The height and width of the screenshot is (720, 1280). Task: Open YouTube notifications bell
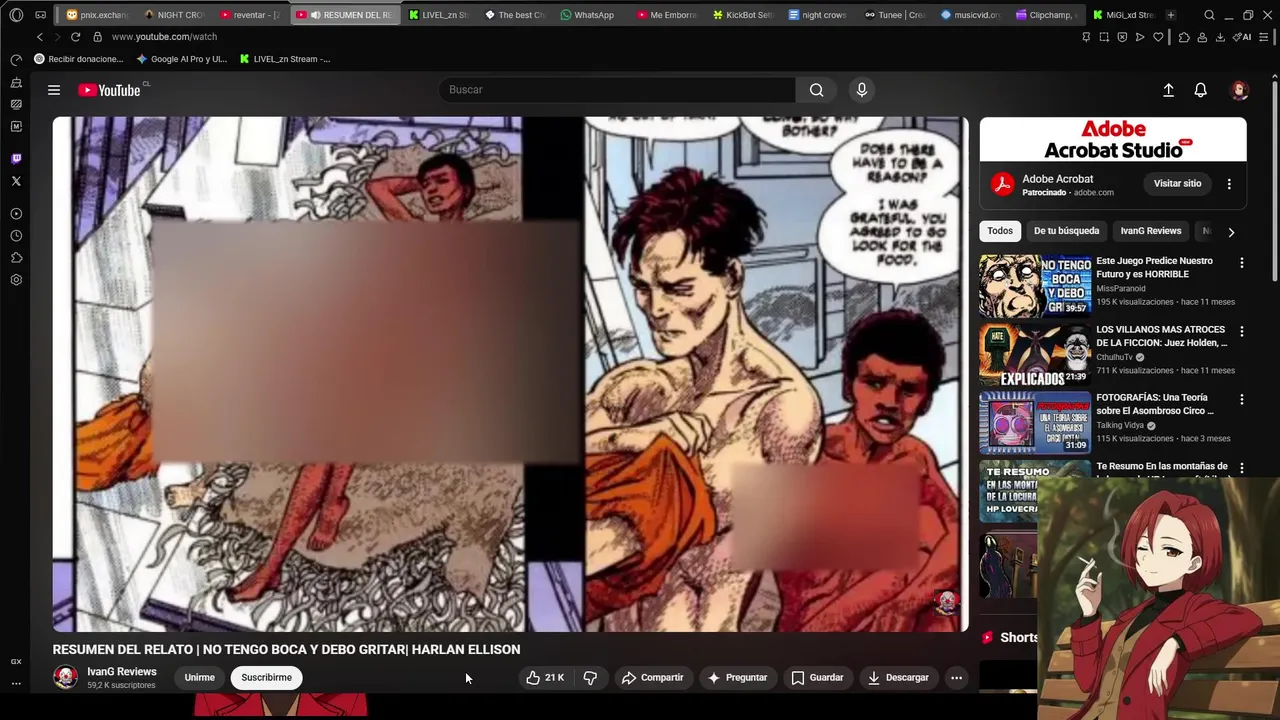[1201, 90]
